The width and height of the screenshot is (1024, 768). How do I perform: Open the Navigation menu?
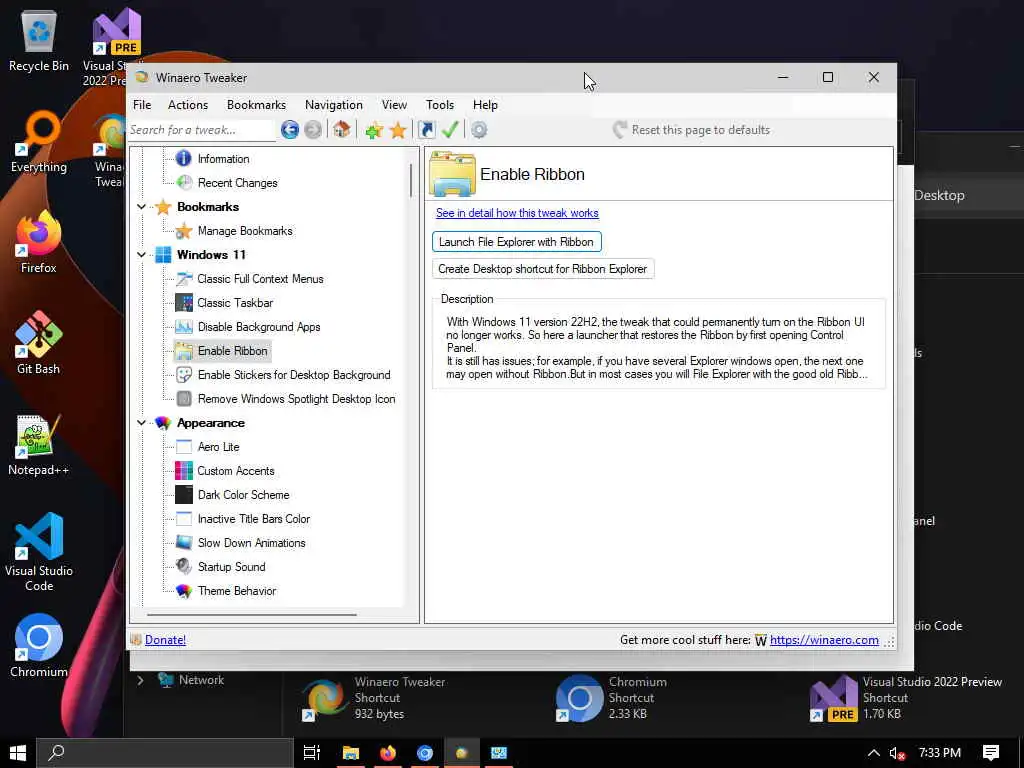pos(334,104)
